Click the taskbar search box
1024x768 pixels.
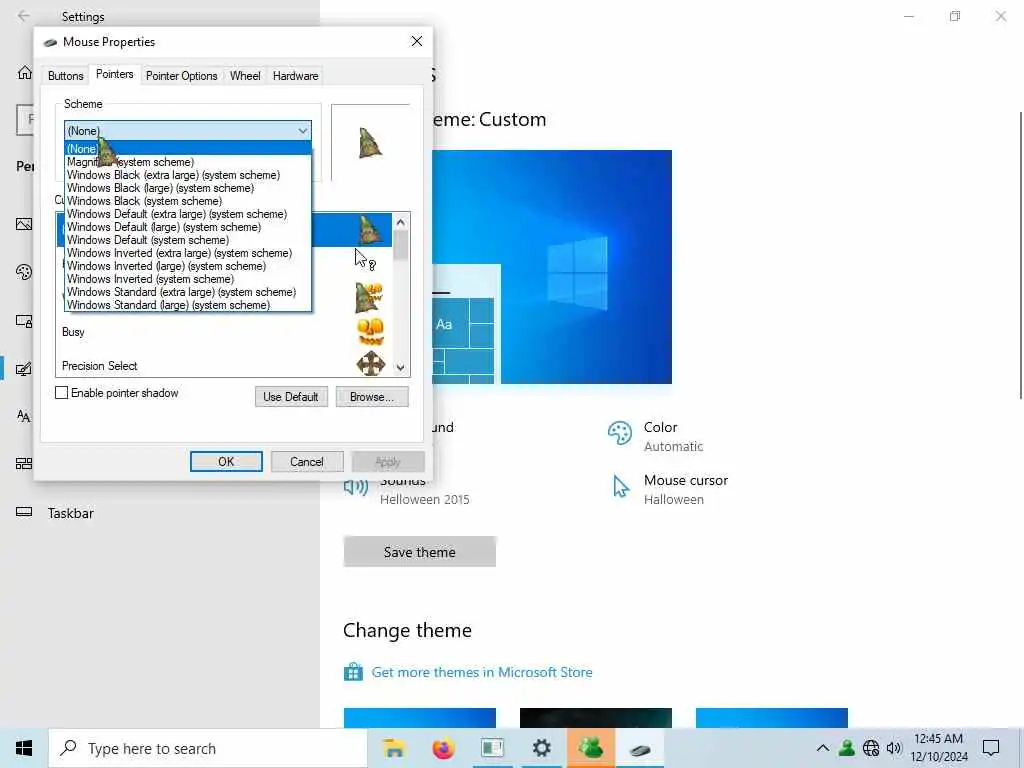tap(208, 748)
